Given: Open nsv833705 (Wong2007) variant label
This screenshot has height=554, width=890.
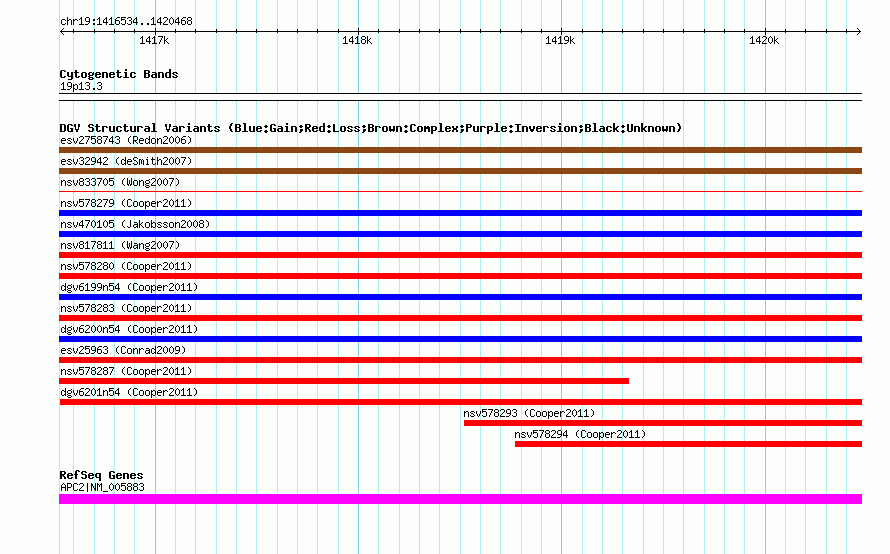Looking at the screenshot, I should 120,182.
